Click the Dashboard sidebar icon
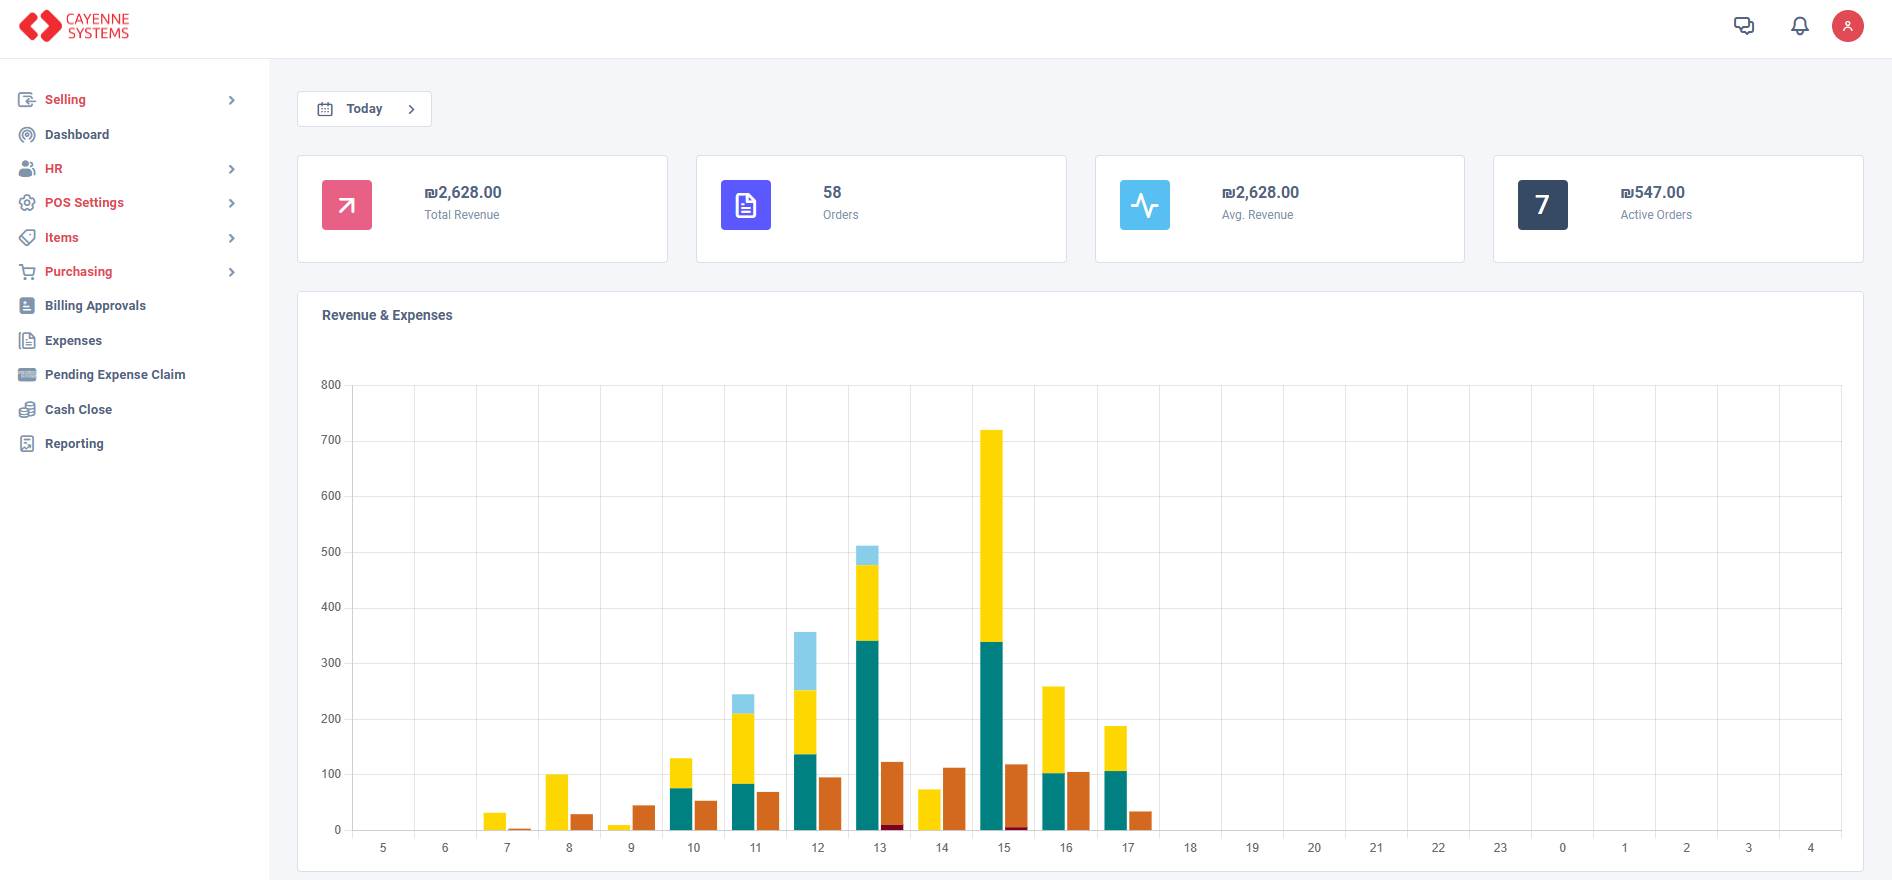This screenshot has height=880, width=1892. click(27, 134)
